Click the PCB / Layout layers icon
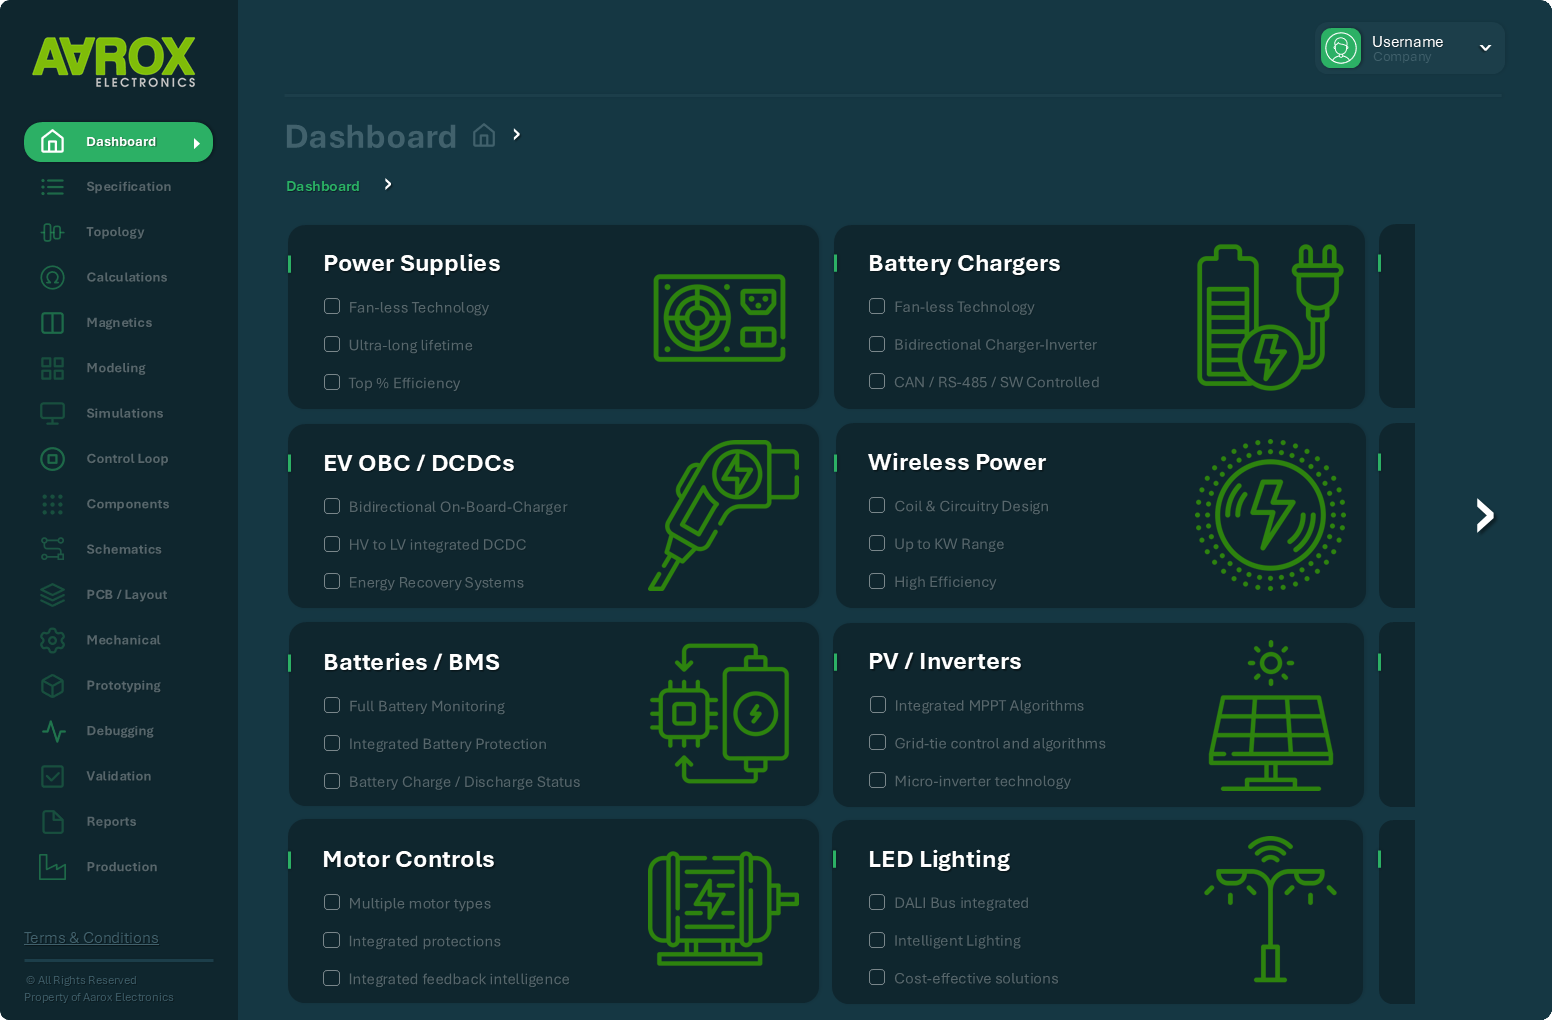Screen dimensions: 1552x1020 click(x=52, y=594)
